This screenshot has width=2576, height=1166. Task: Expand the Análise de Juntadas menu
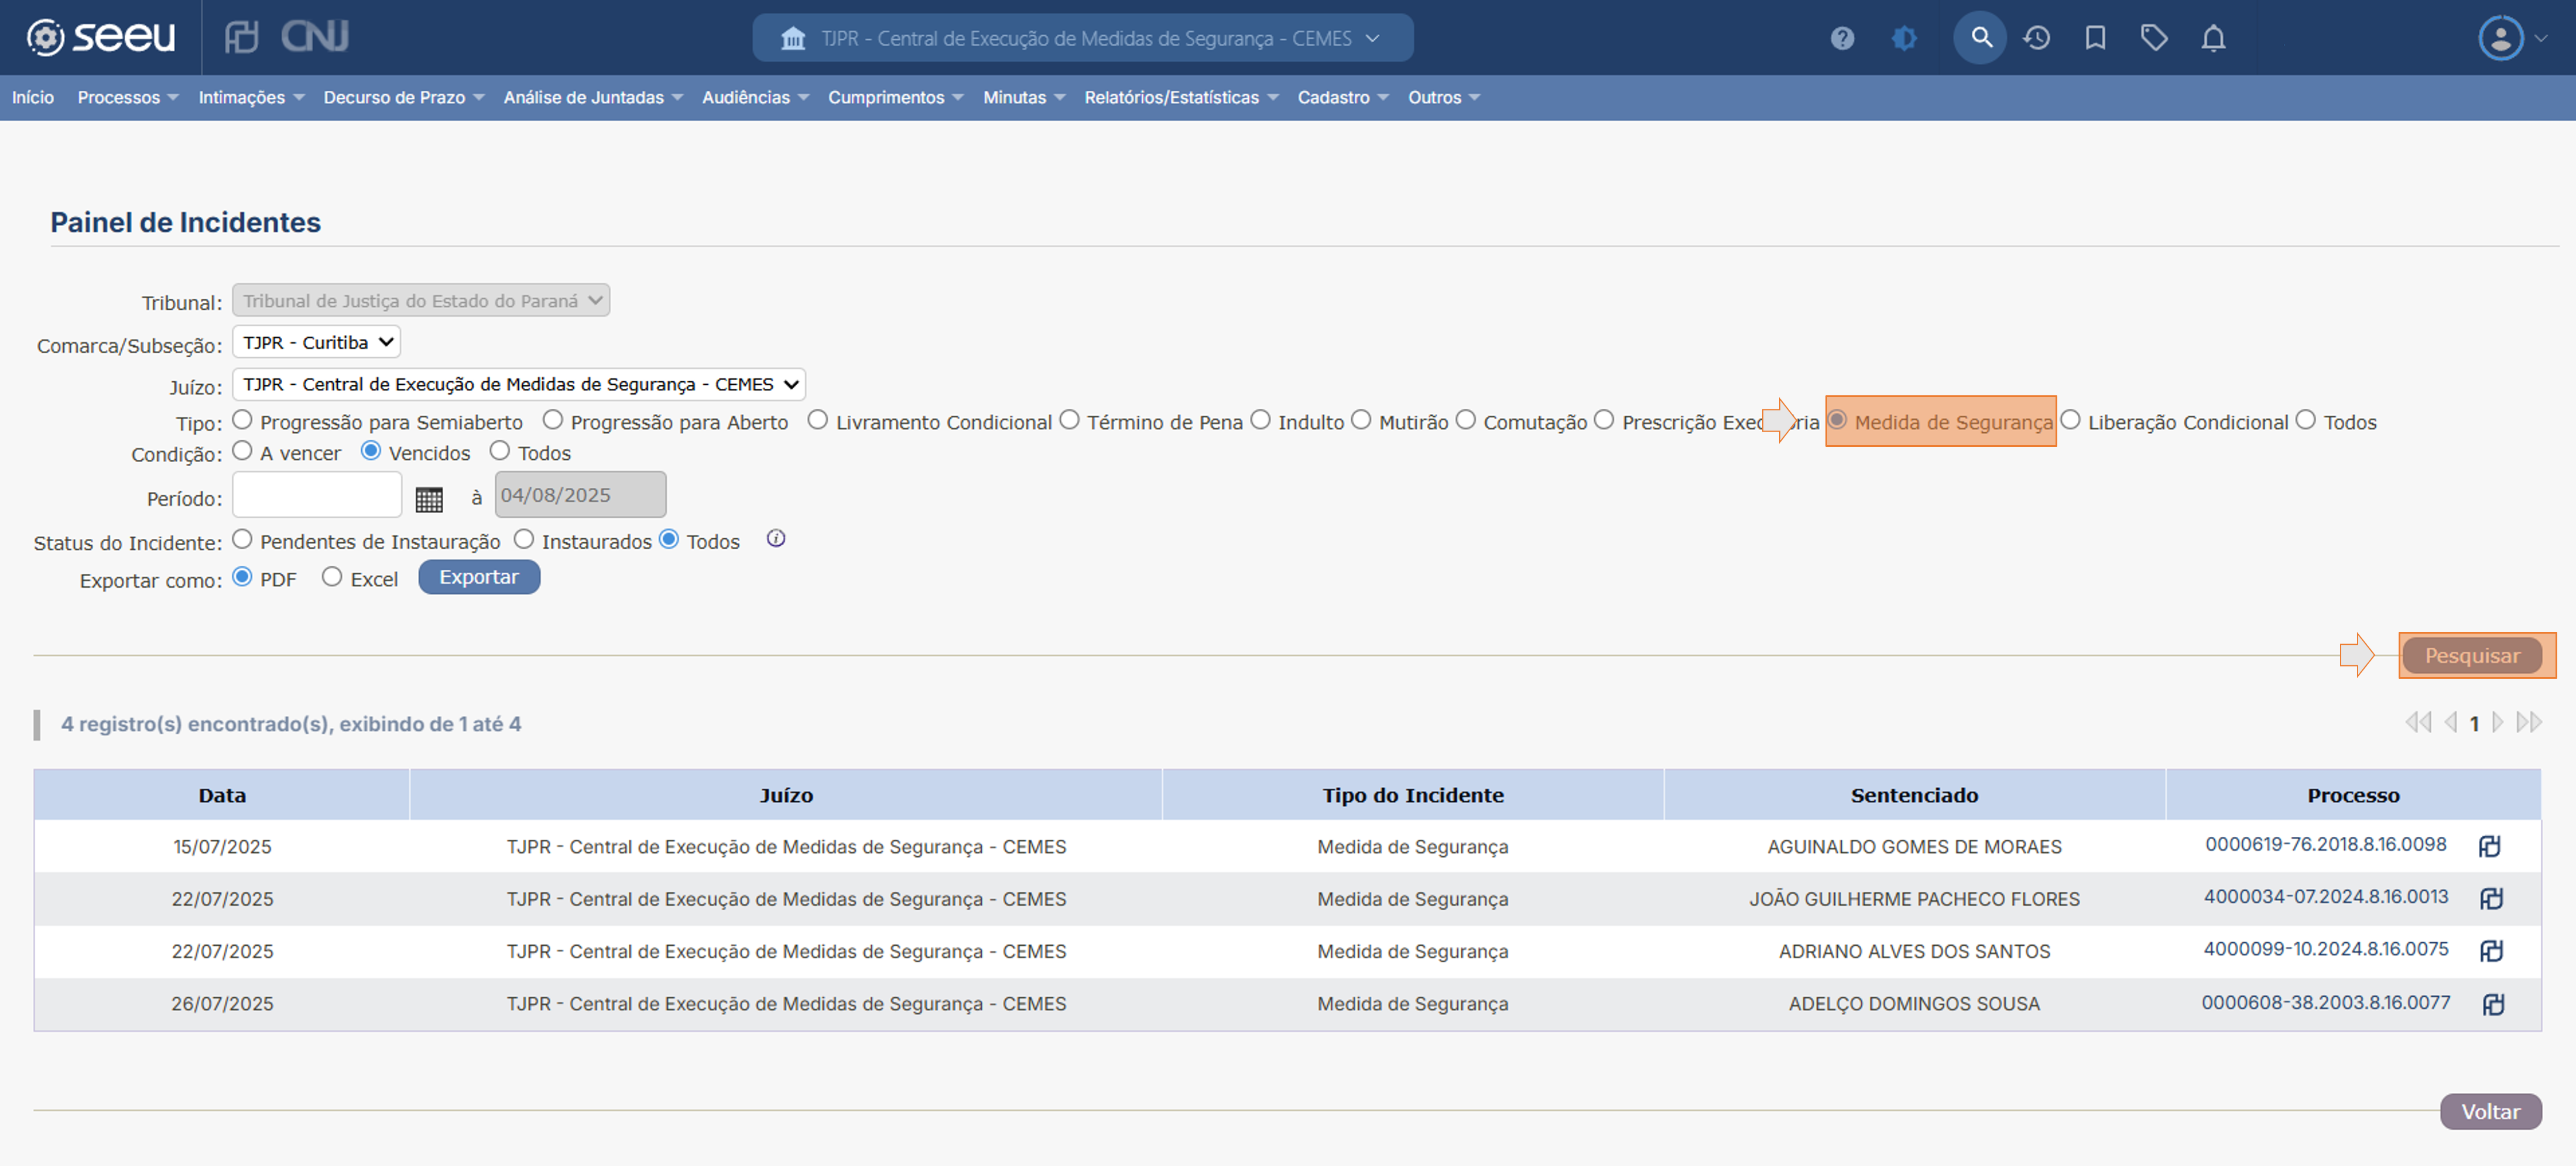click(593, 97)
